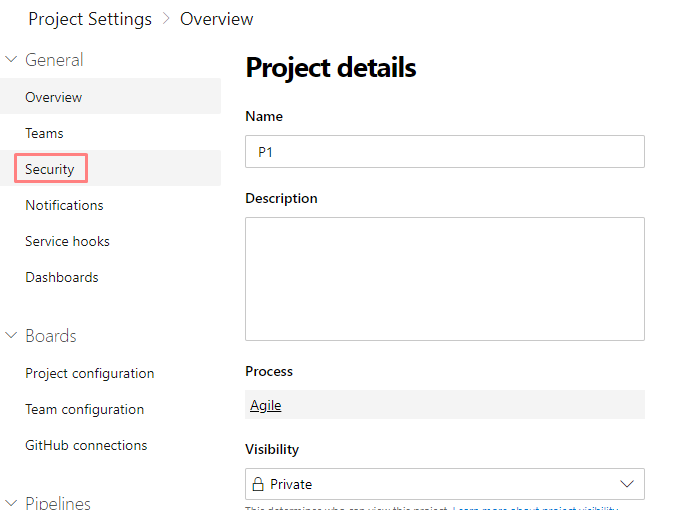
Task: Open the Teams settings page
Action: coord(44,133)
